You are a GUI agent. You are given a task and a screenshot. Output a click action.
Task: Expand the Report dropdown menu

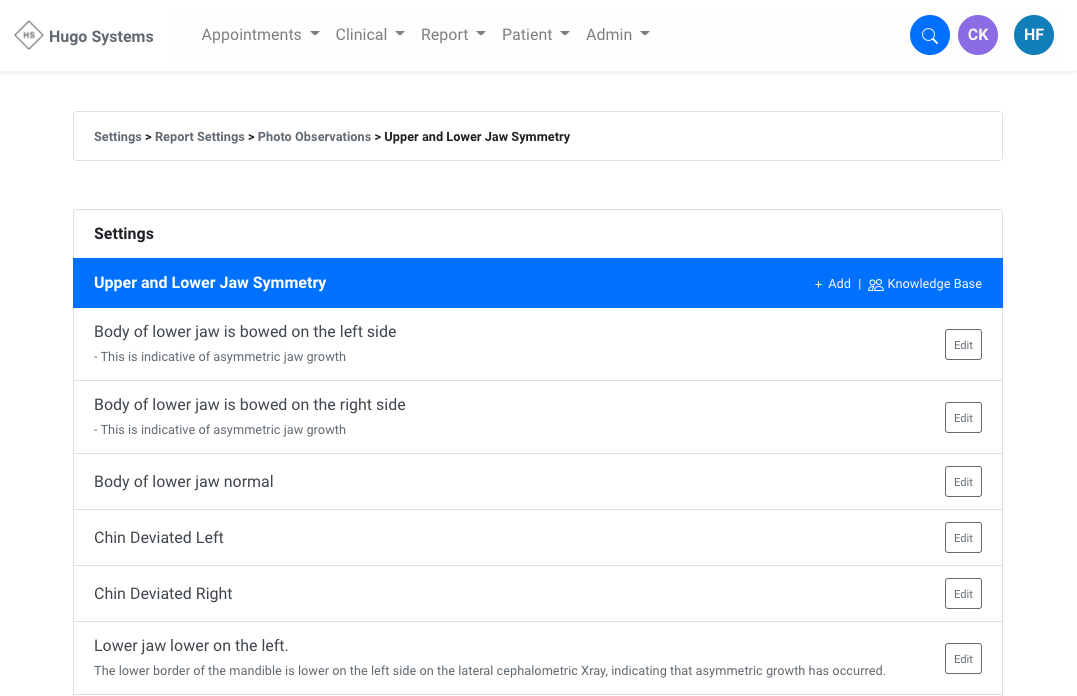[x=453, y=35]
